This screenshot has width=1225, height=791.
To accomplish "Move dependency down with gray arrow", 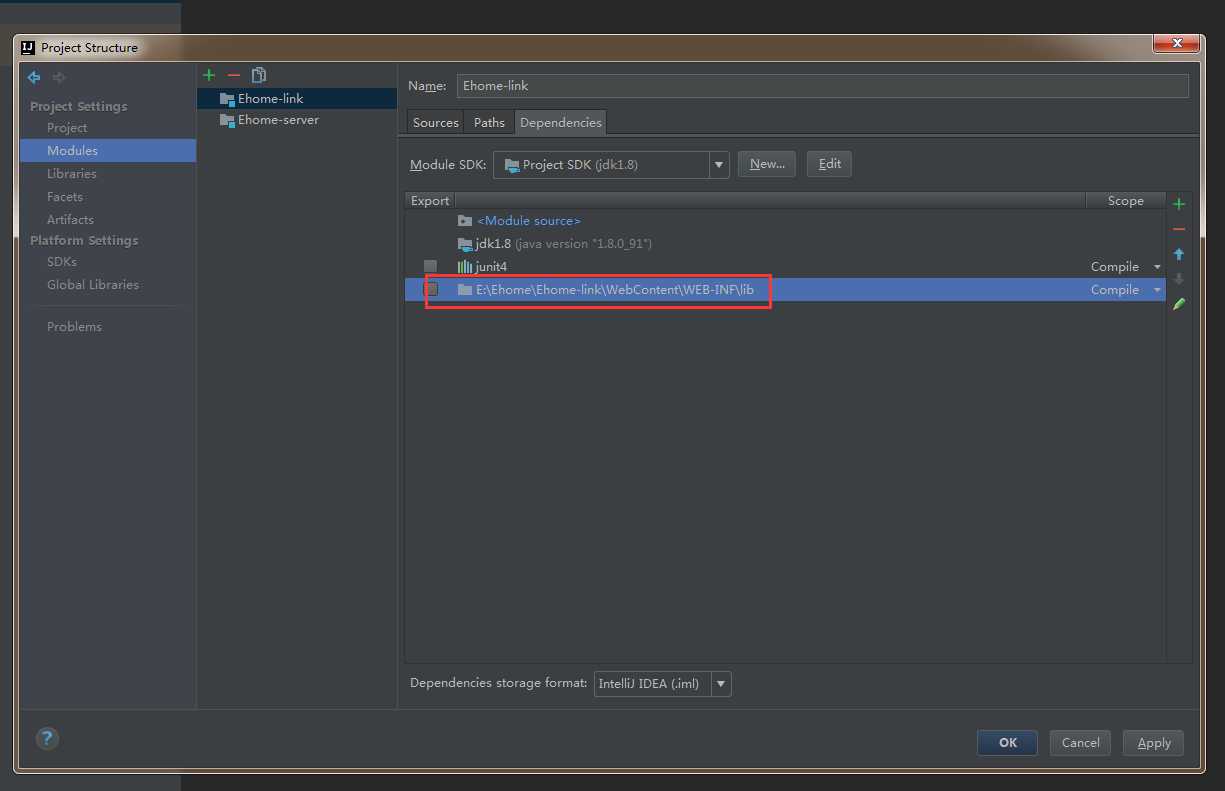I will tap(1179, 279).
